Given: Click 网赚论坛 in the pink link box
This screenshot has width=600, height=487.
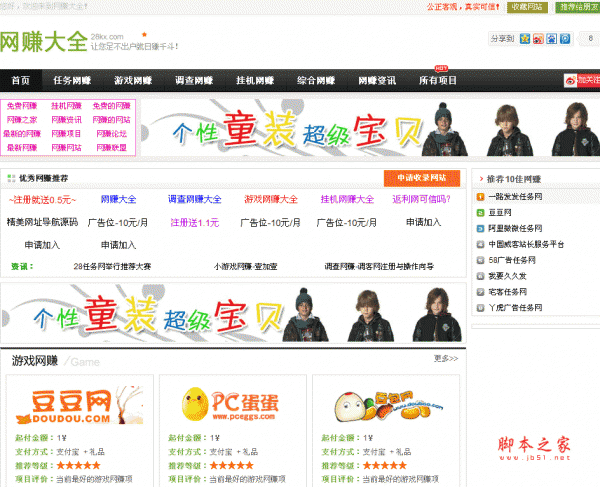Looking at the screenshot, I should click(x=111, y=134).
